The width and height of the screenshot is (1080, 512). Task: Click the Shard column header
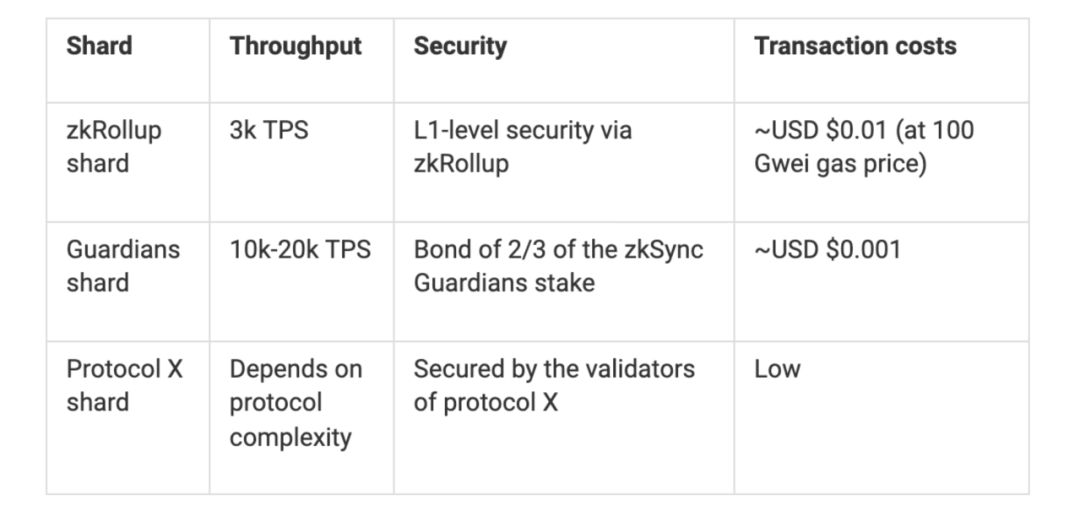[99, 46]
